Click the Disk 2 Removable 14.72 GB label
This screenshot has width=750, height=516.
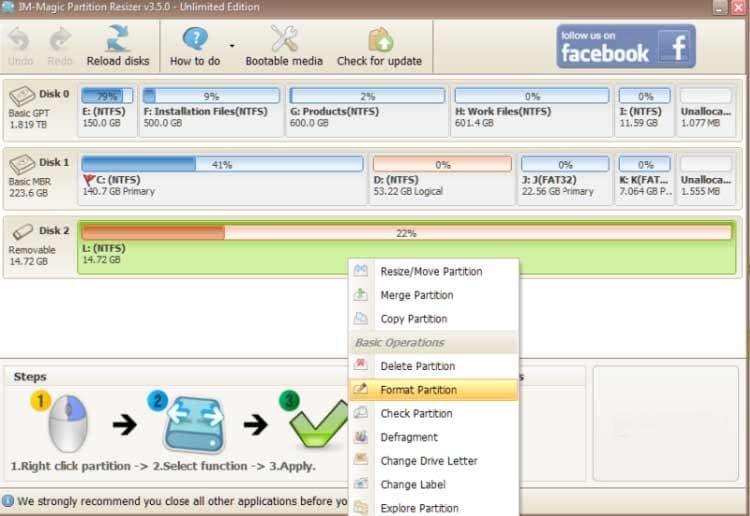pyautogui.click(x=39, y=245)
